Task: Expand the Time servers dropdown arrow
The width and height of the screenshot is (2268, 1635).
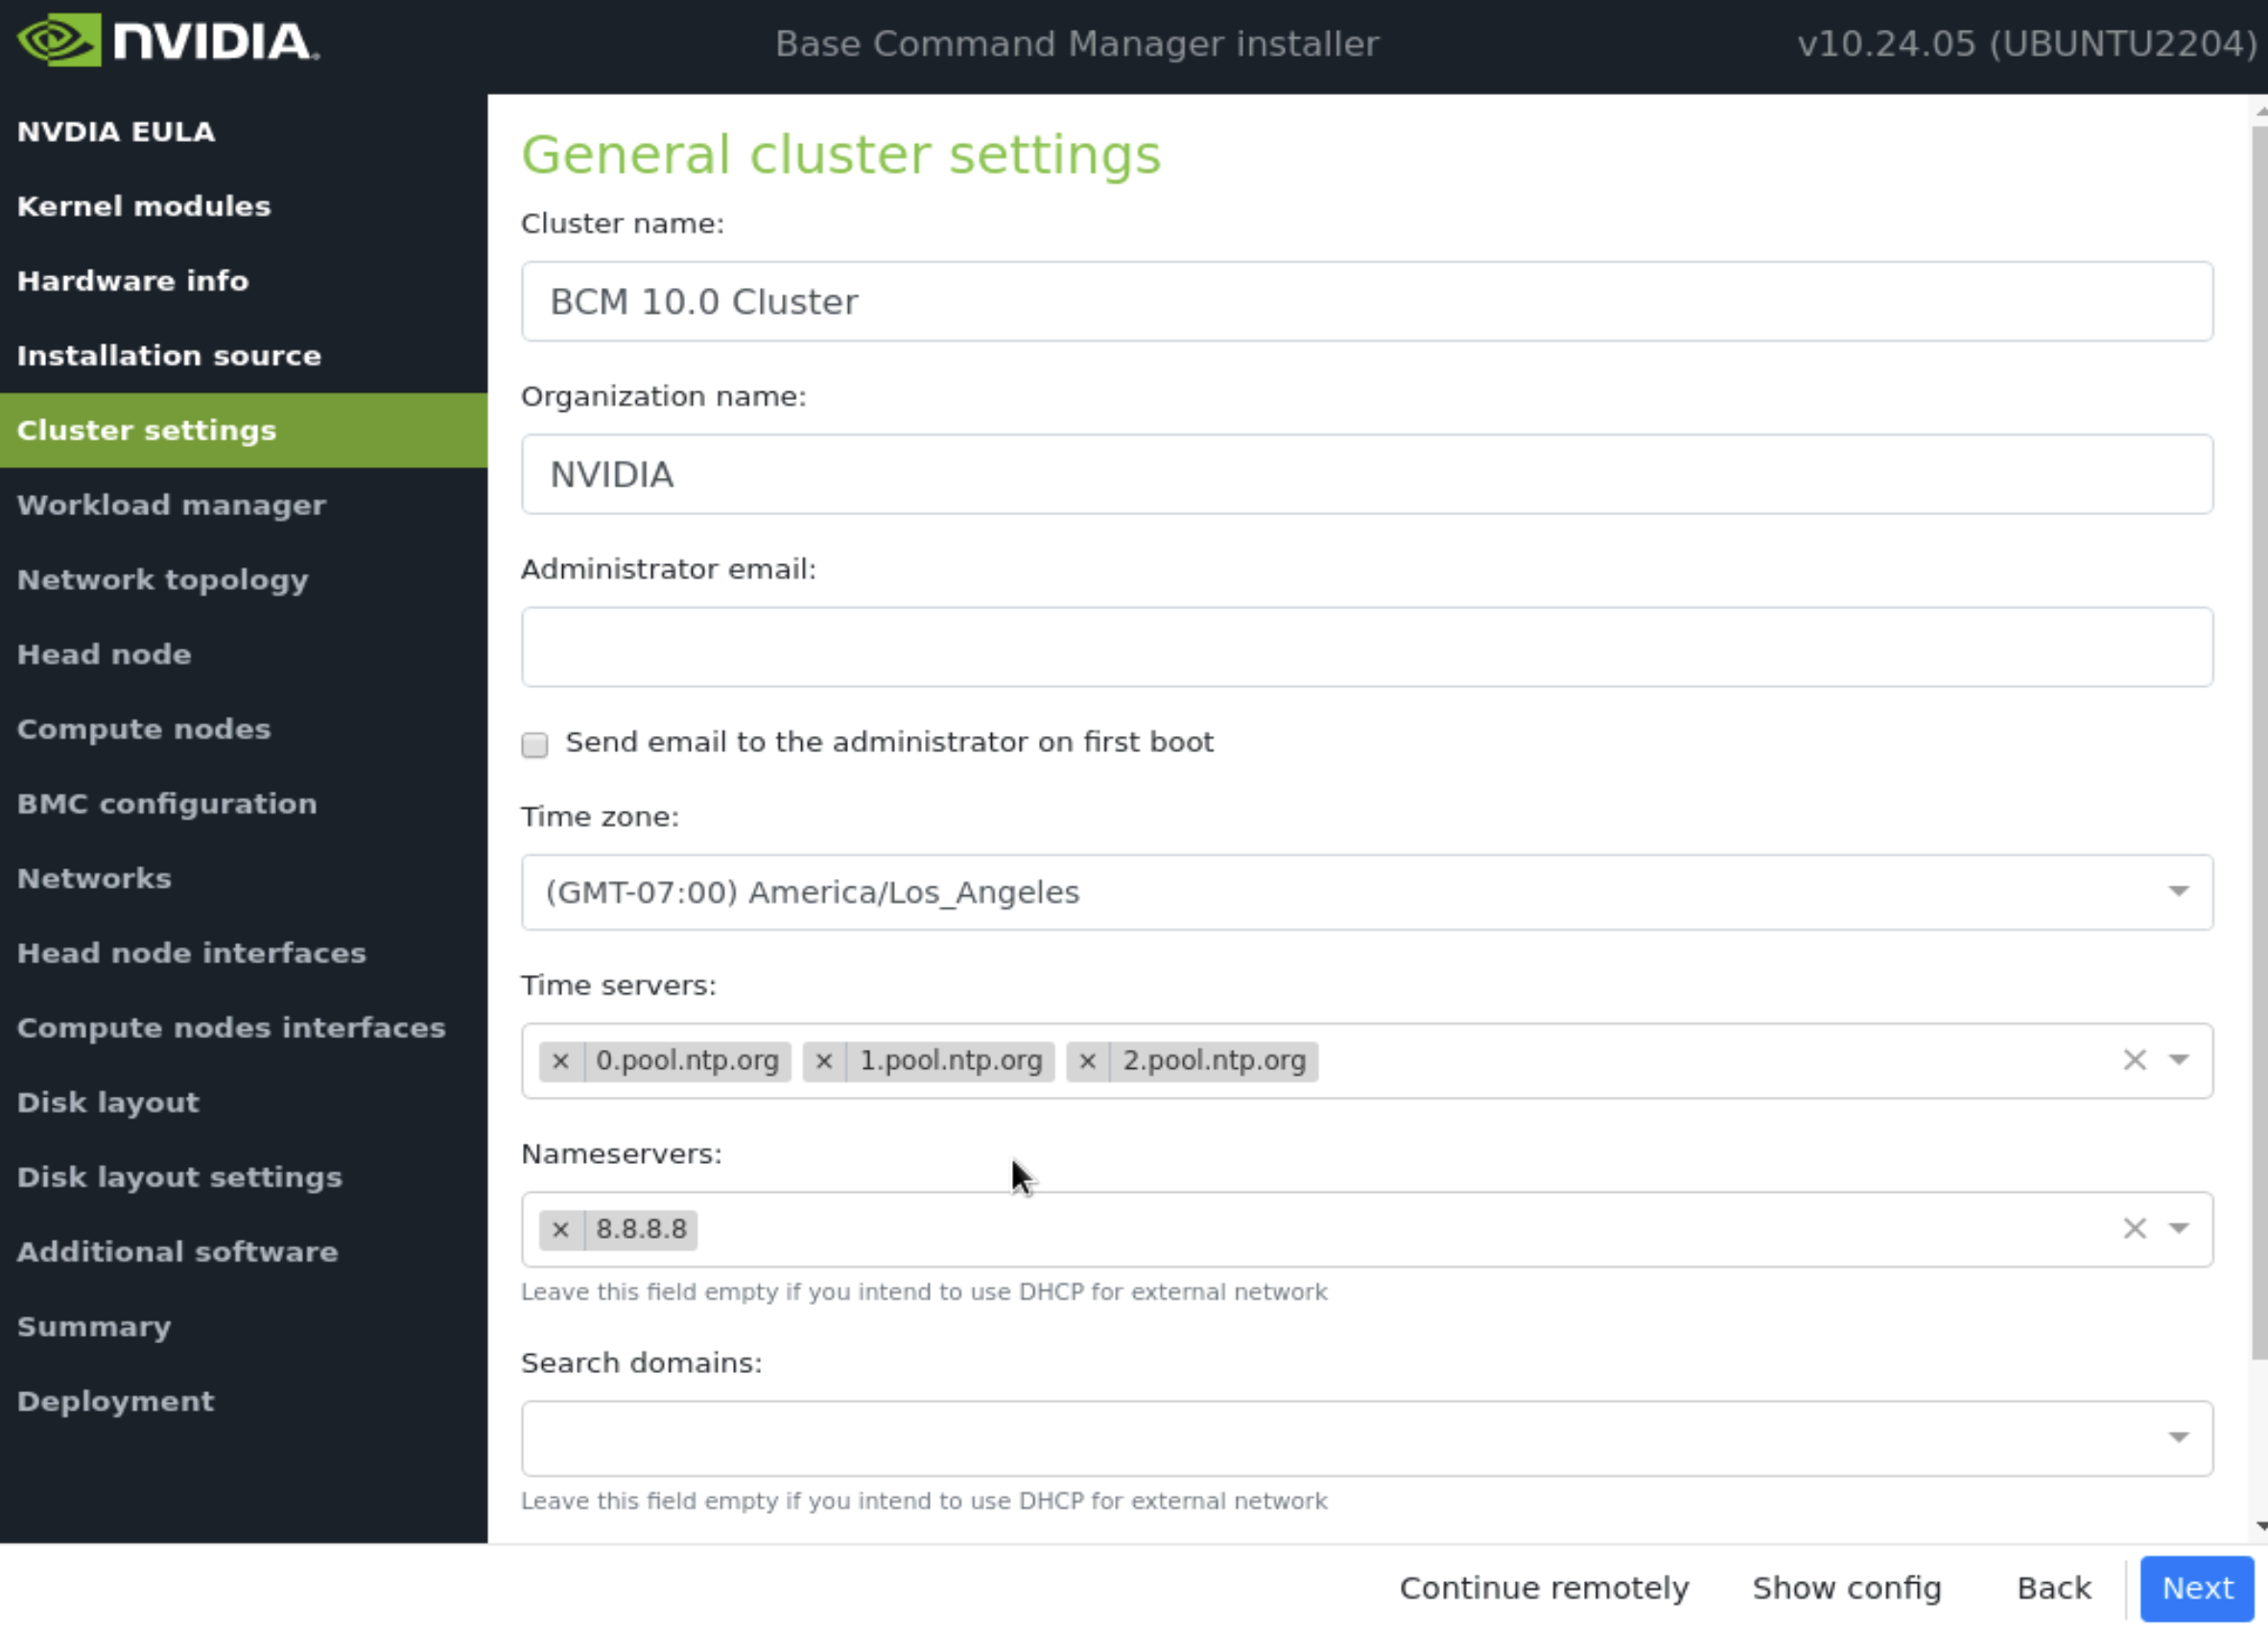Action: pos(2178,1059)
